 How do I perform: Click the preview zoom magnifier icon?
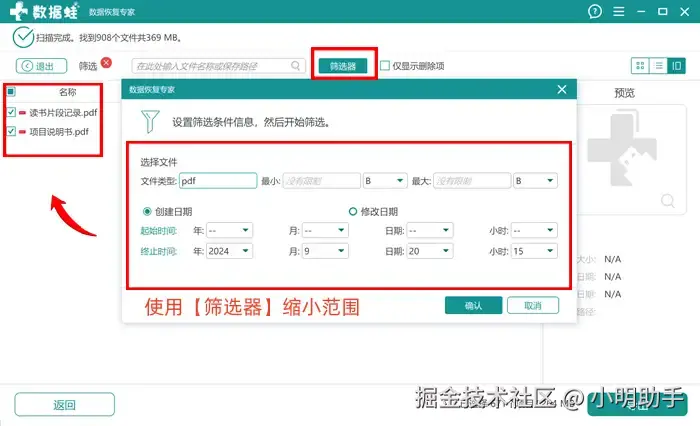point(668,200)
